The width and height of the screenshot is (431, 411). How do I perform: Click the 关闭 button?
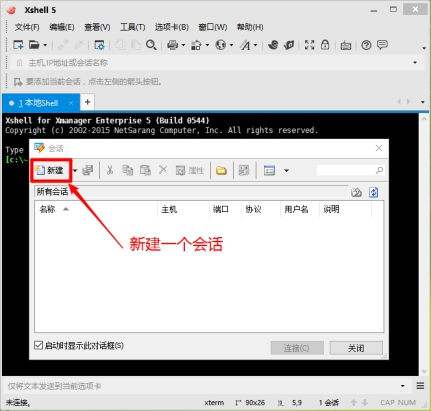pos(356,348)
